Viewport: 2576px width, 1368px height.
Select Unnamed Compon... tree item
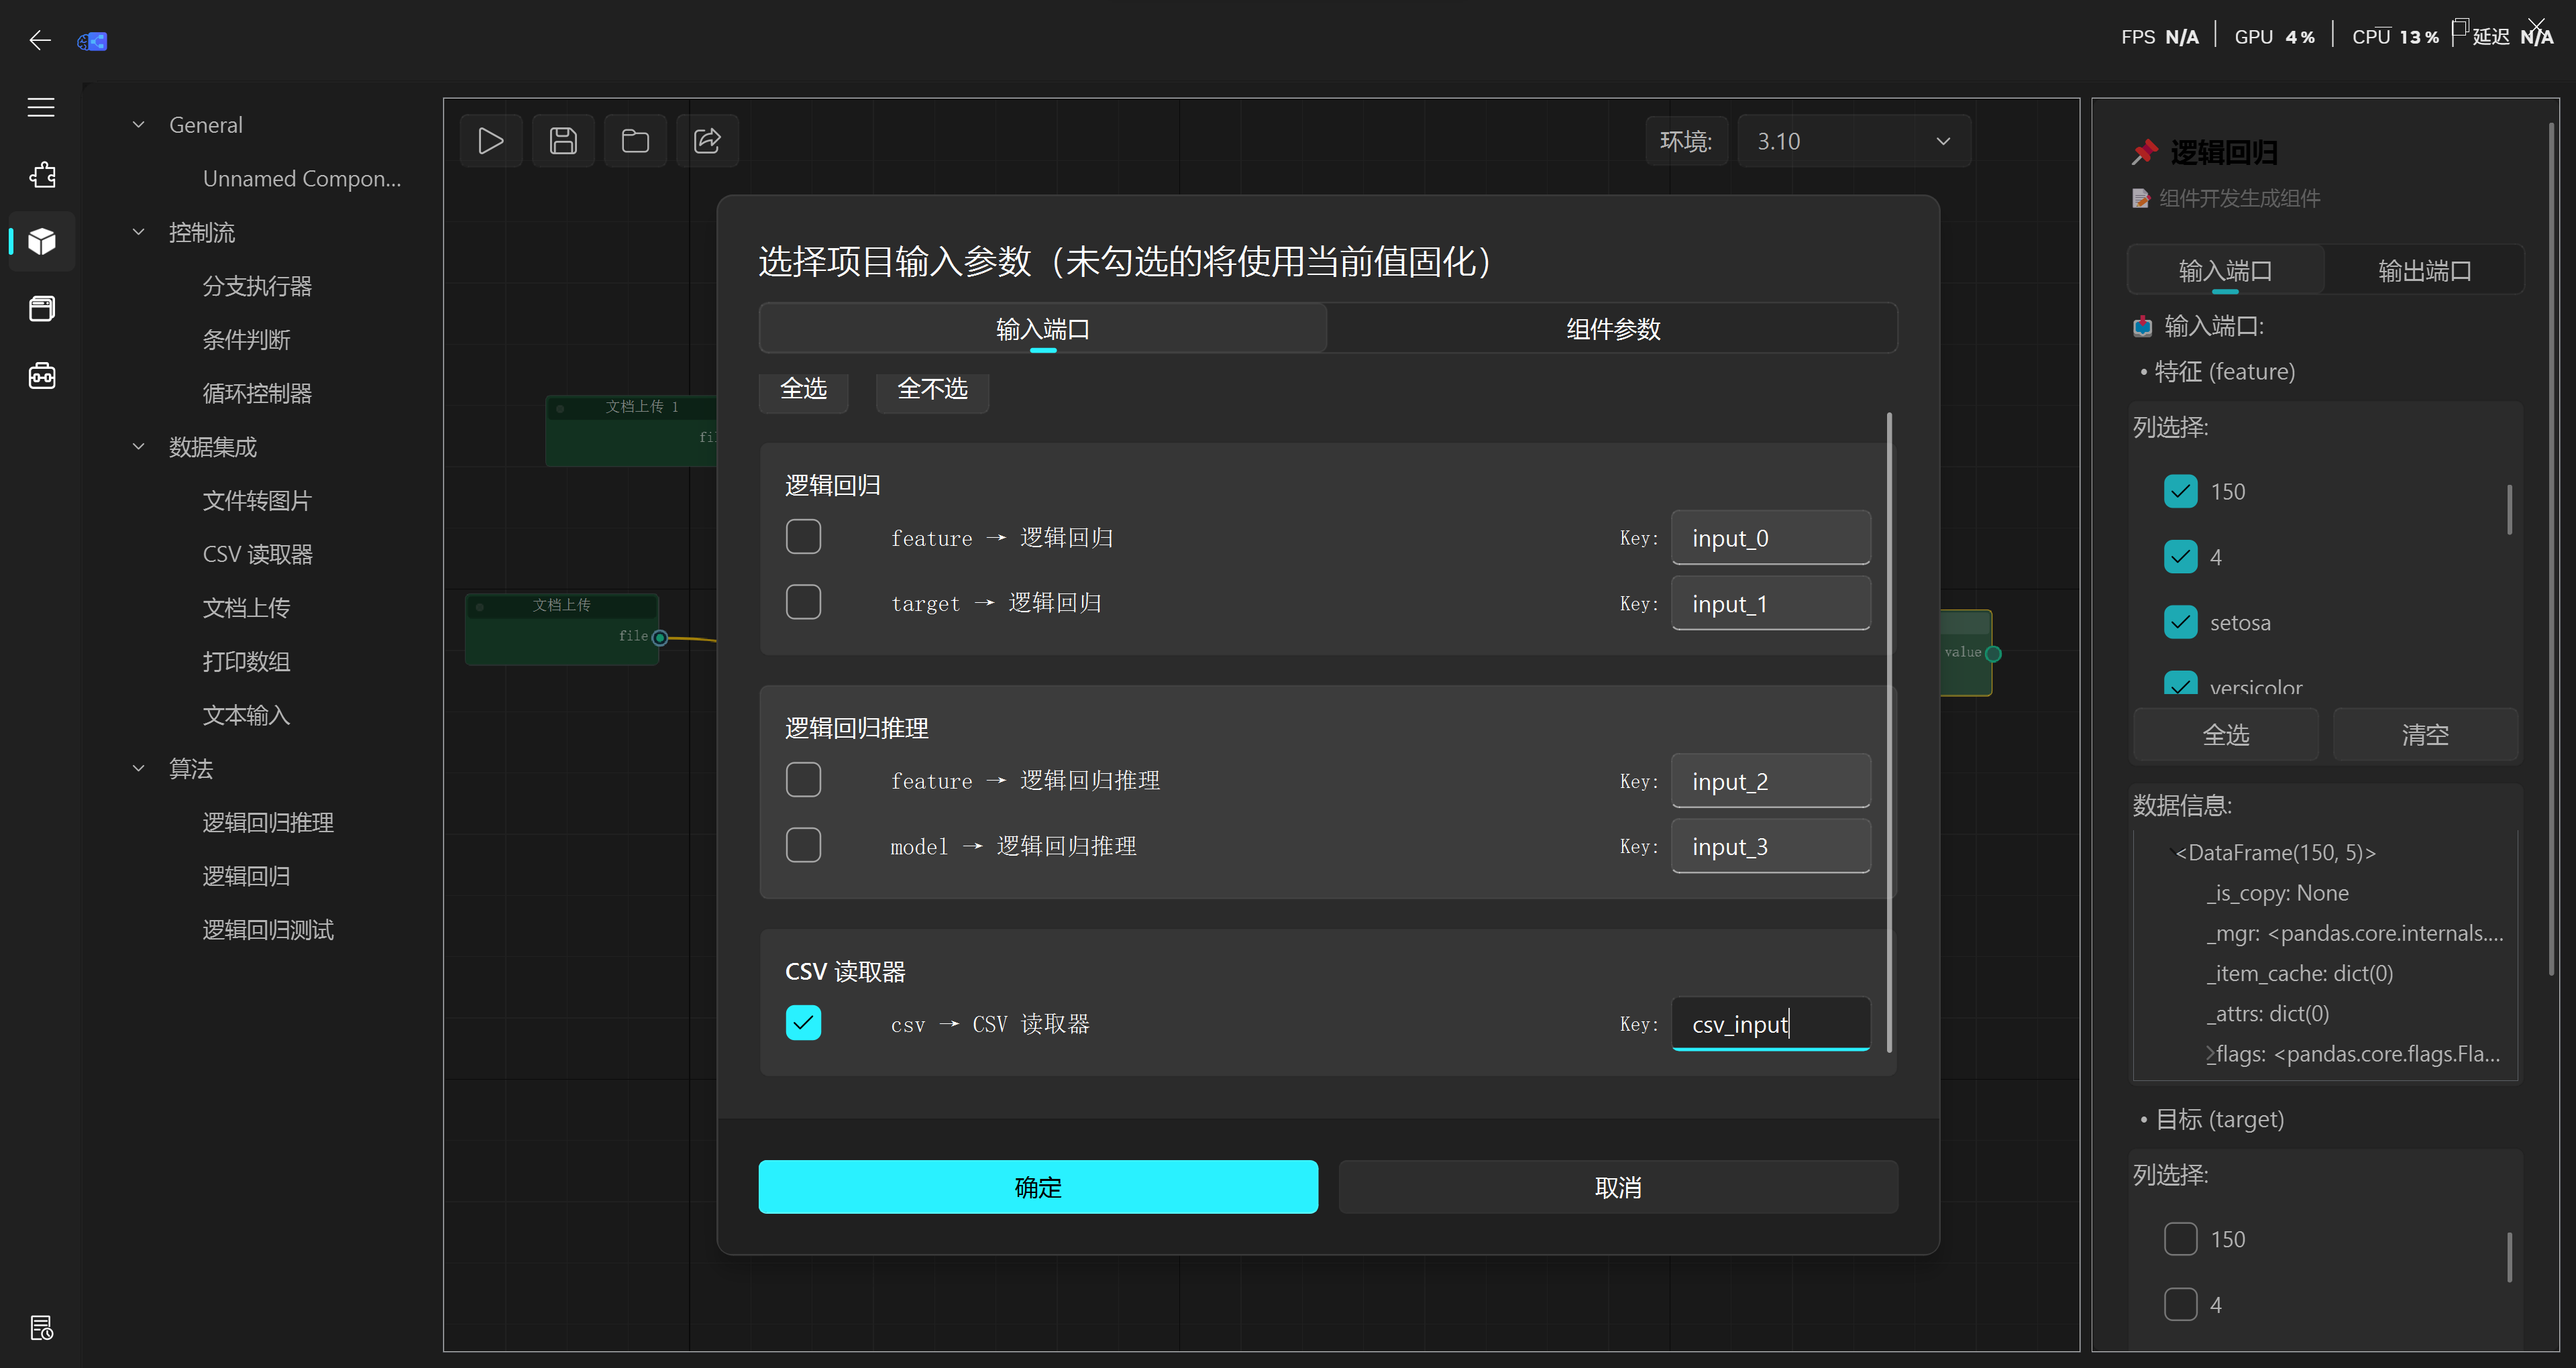point(302,179)
